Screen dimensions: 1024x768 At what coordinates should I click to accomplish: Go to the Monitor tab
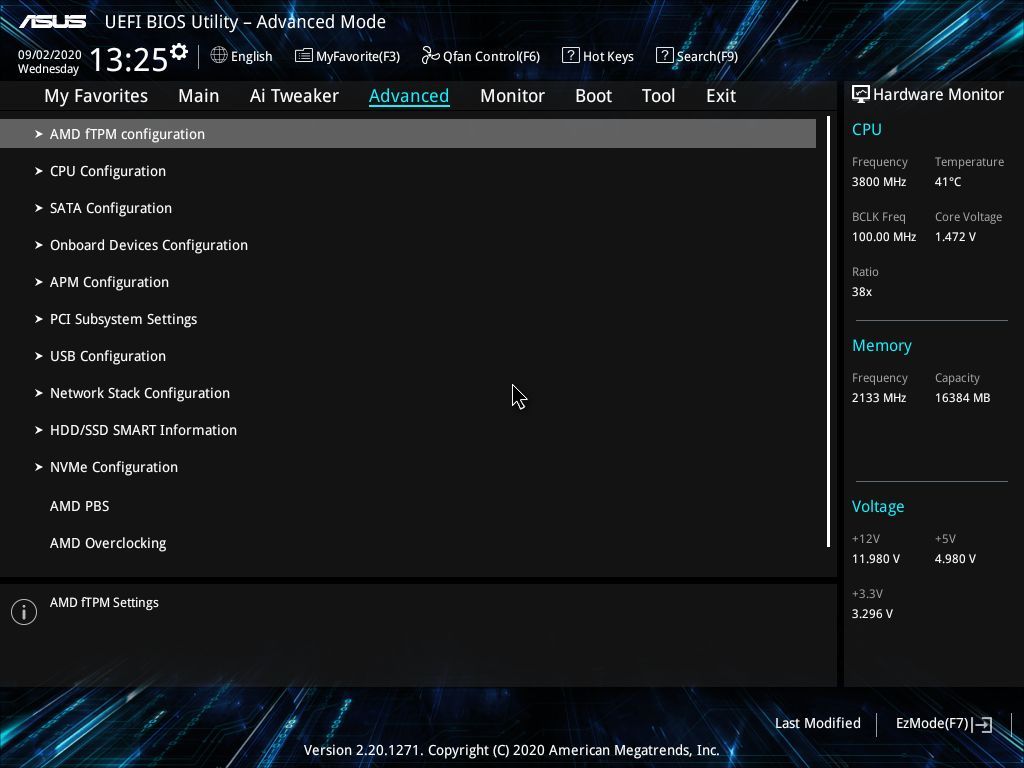pyautogui.click(x=512, y=96)
